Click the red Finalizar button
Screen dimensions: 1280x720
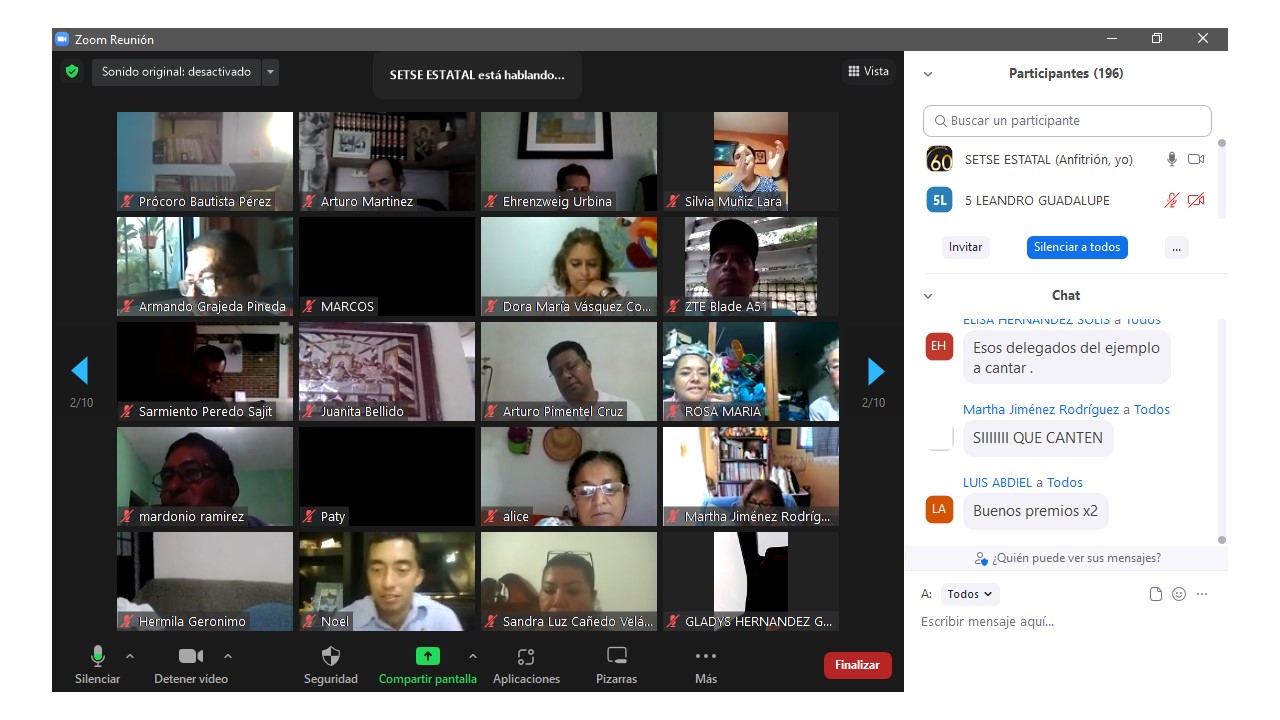coord(857,665)
